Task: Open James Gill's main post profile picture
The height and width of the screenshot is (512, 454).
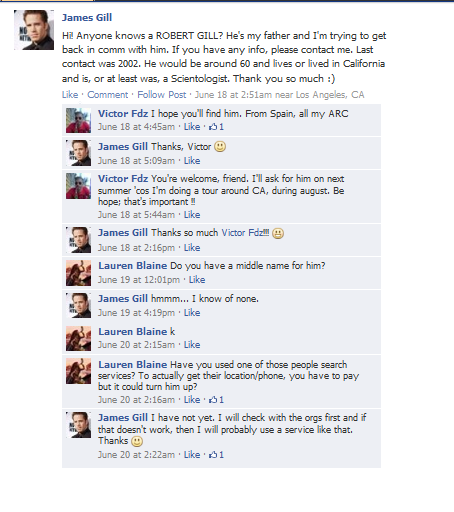Action: click(34, 30)
